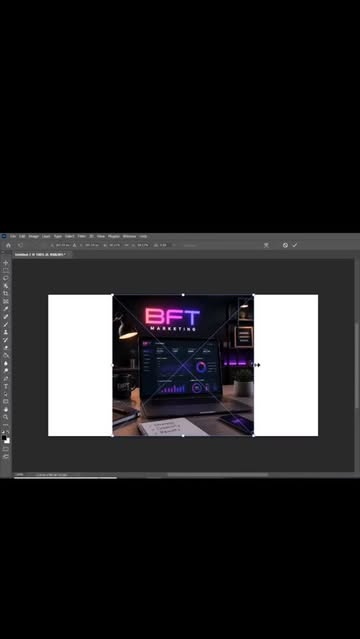The height and width of the screenshot is (639, 360).
Task: Select the Eyedropper tool
Action: (6, 309)
